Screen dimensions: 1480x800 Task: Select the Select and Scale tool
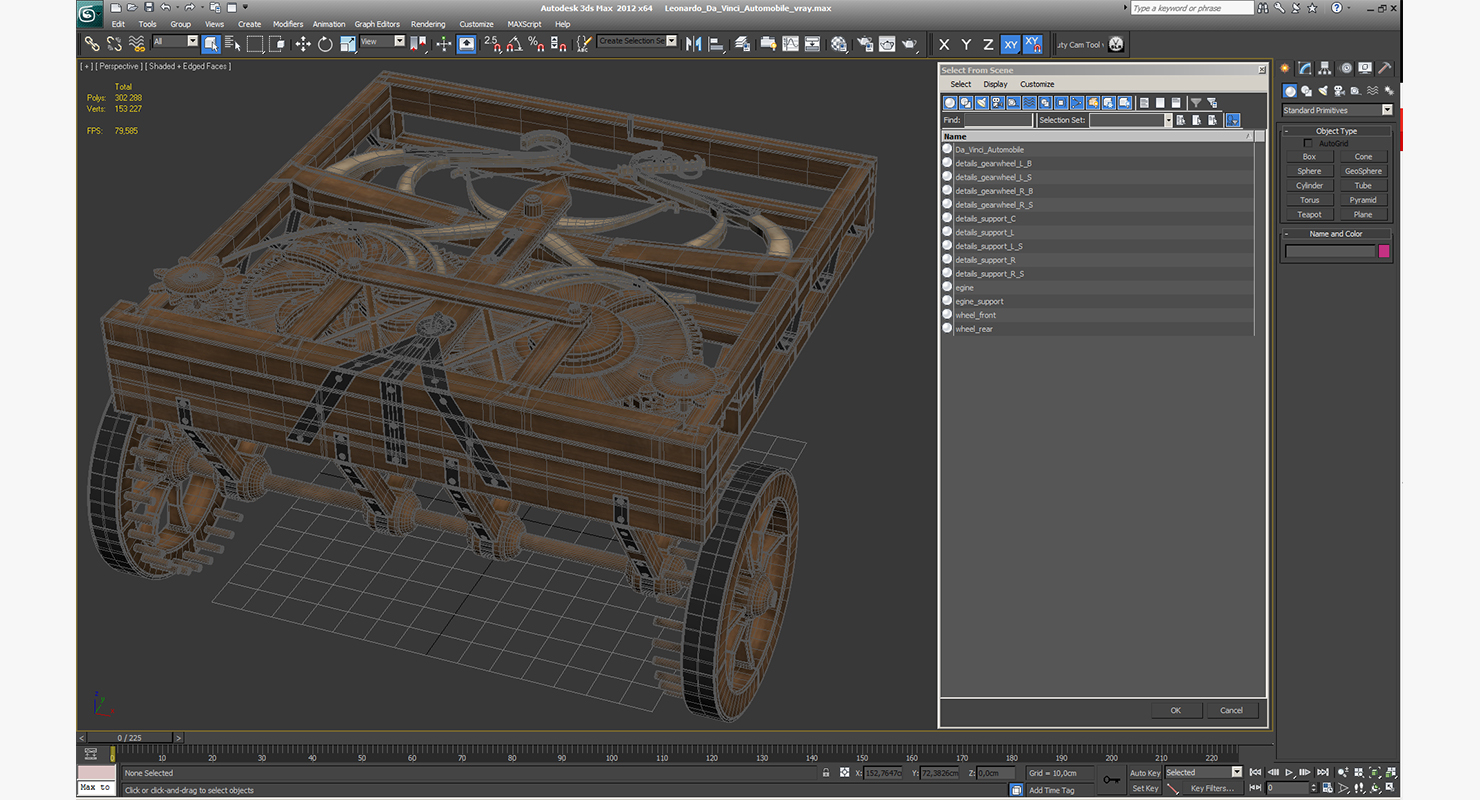pos(347,44)
